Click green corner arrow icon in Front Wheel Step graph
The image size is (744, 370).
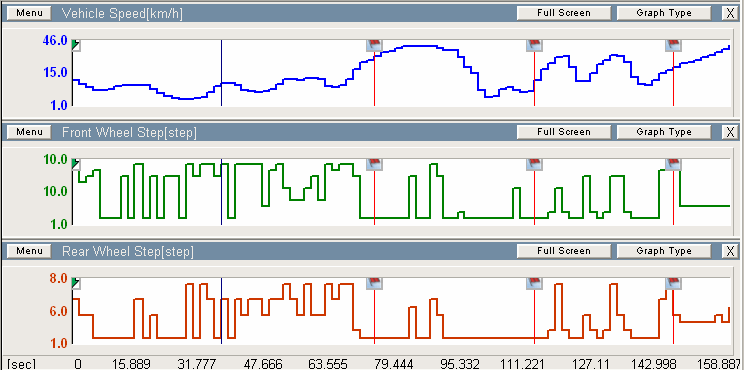(76, 165)
